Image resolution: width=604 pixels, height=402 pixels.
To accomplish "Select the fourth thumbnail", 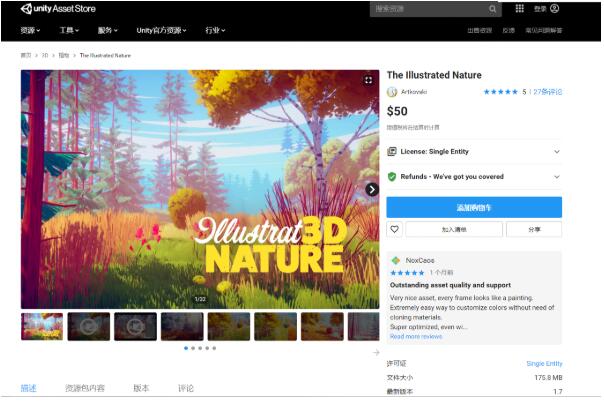I will [182, 327].
